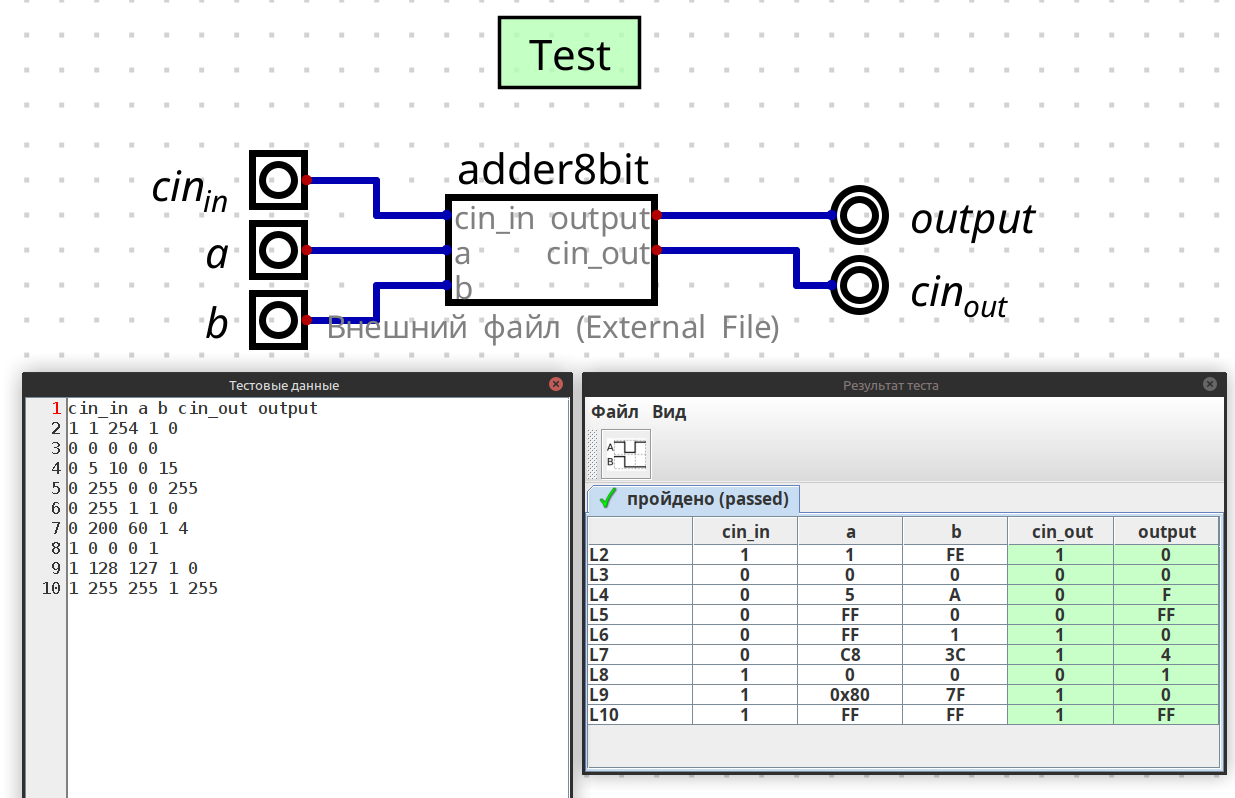Select the adder8bit component block
The height and width of the screenshot is (798, 1235).
[x=551, y=250]
